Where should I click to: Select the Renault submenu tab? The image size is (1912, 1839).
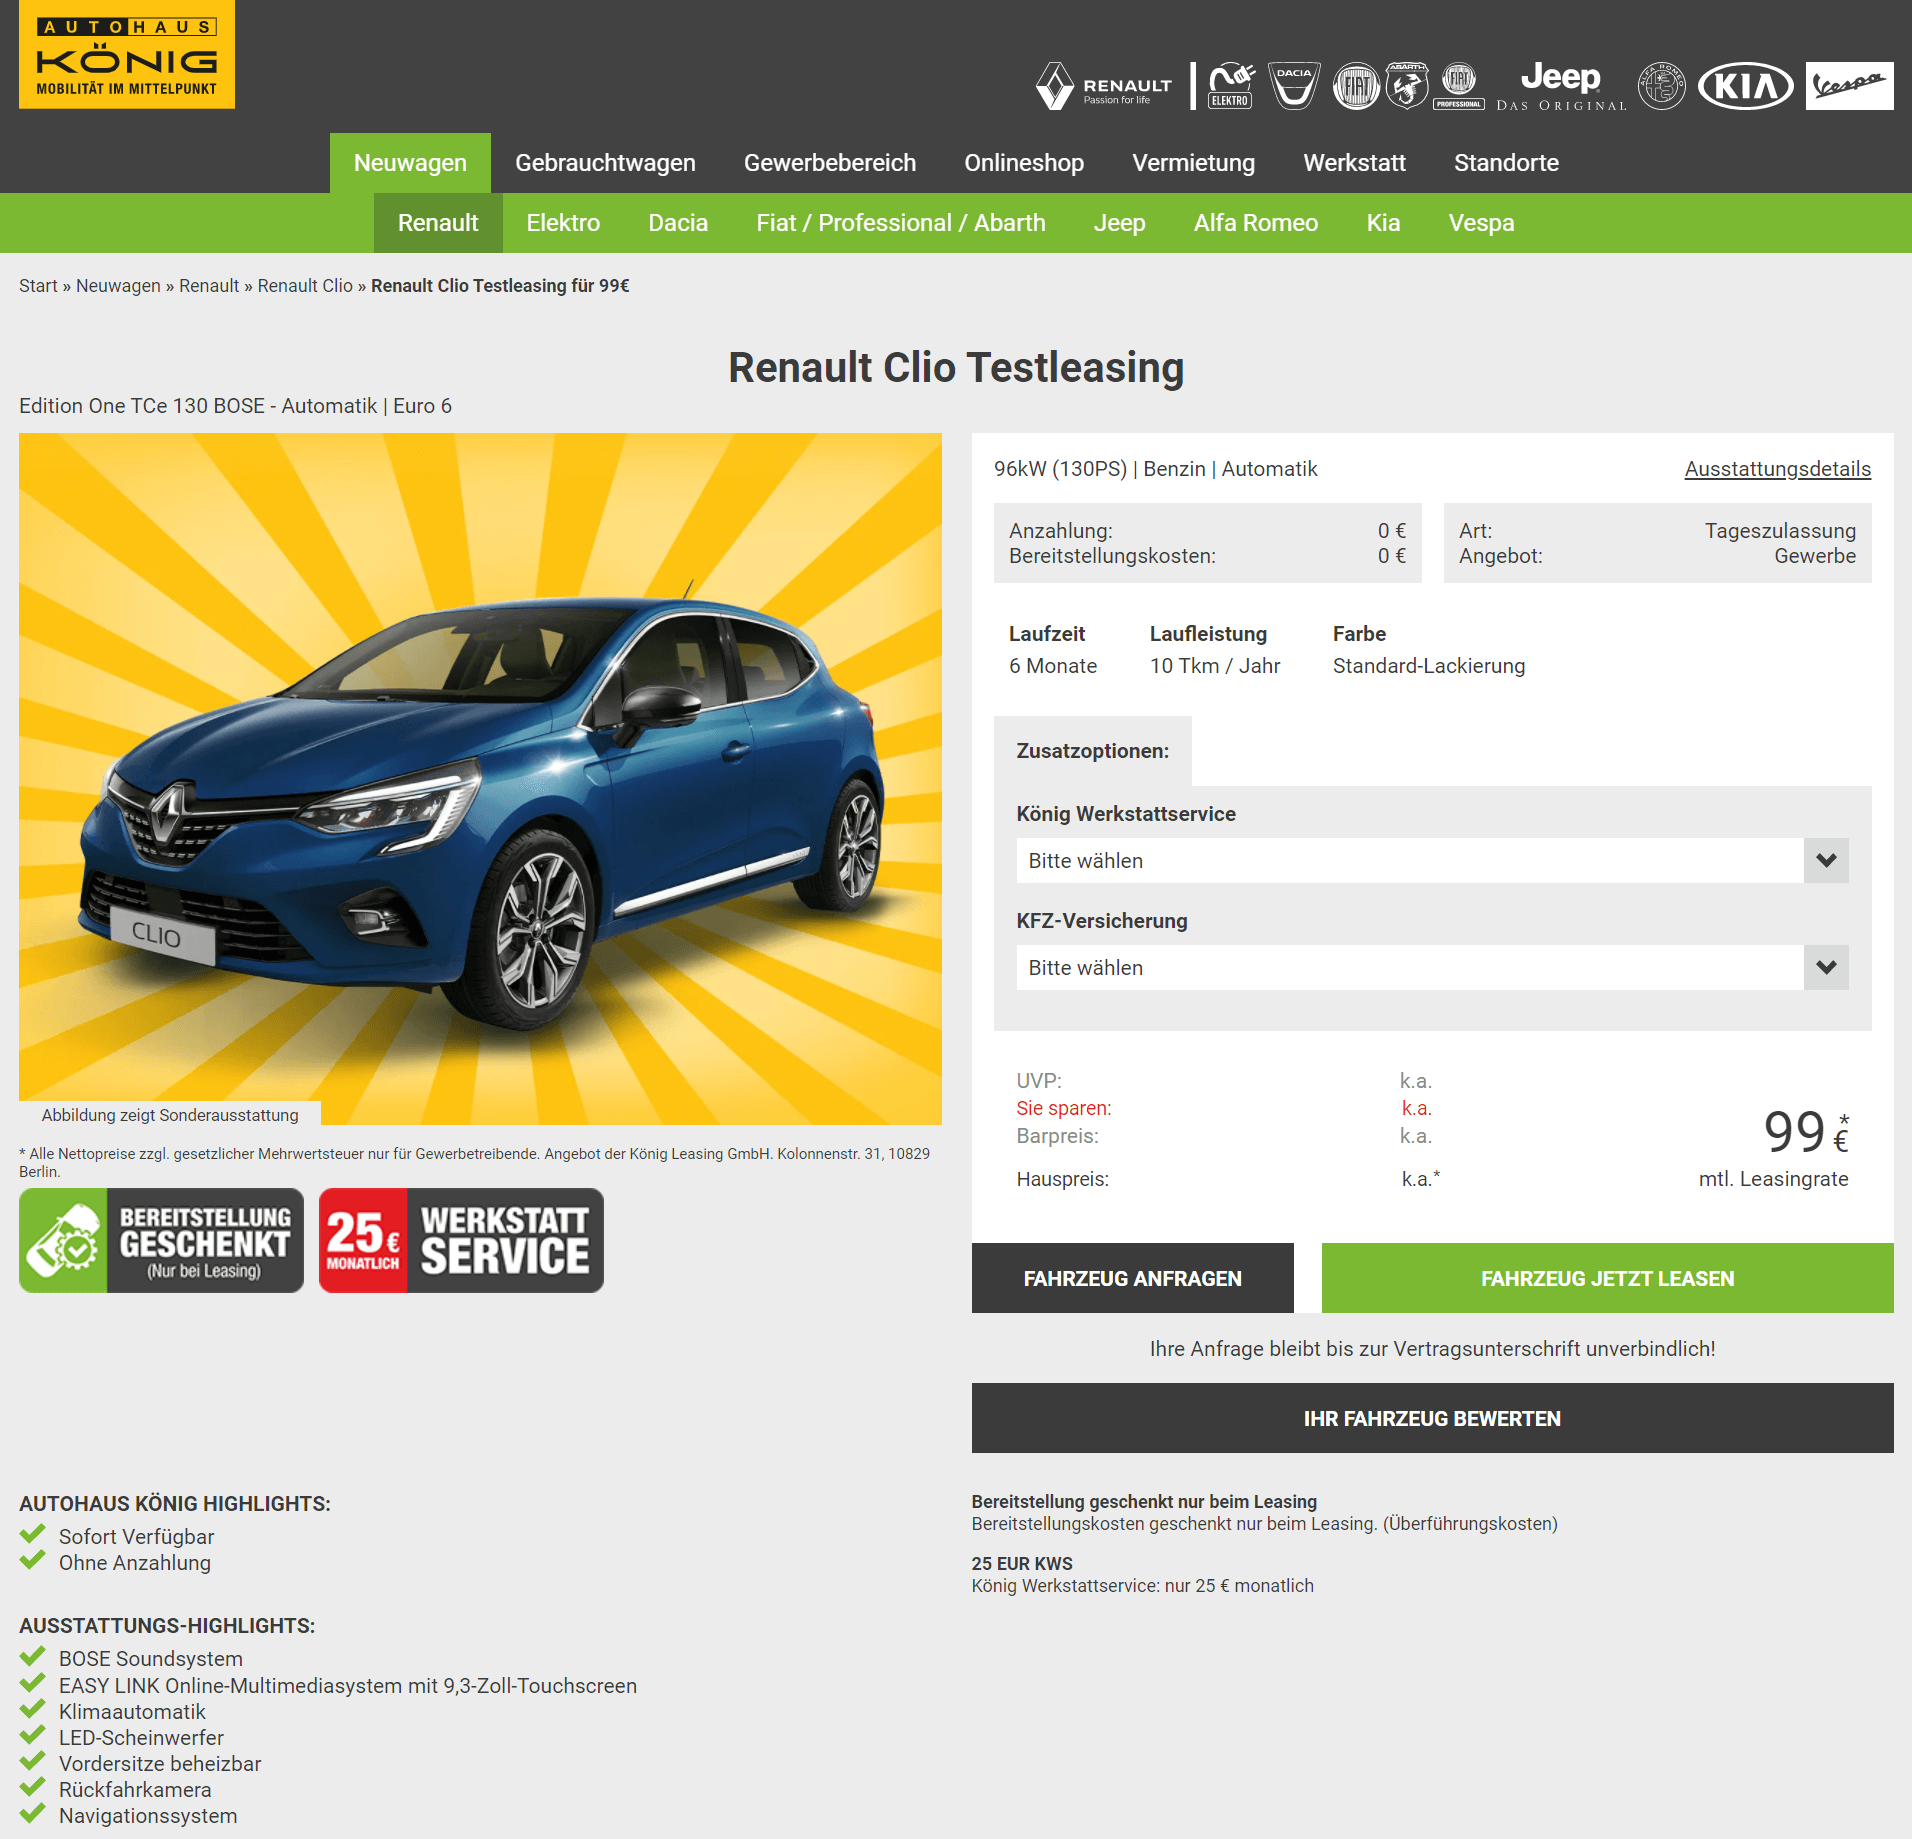coord(438,223)
